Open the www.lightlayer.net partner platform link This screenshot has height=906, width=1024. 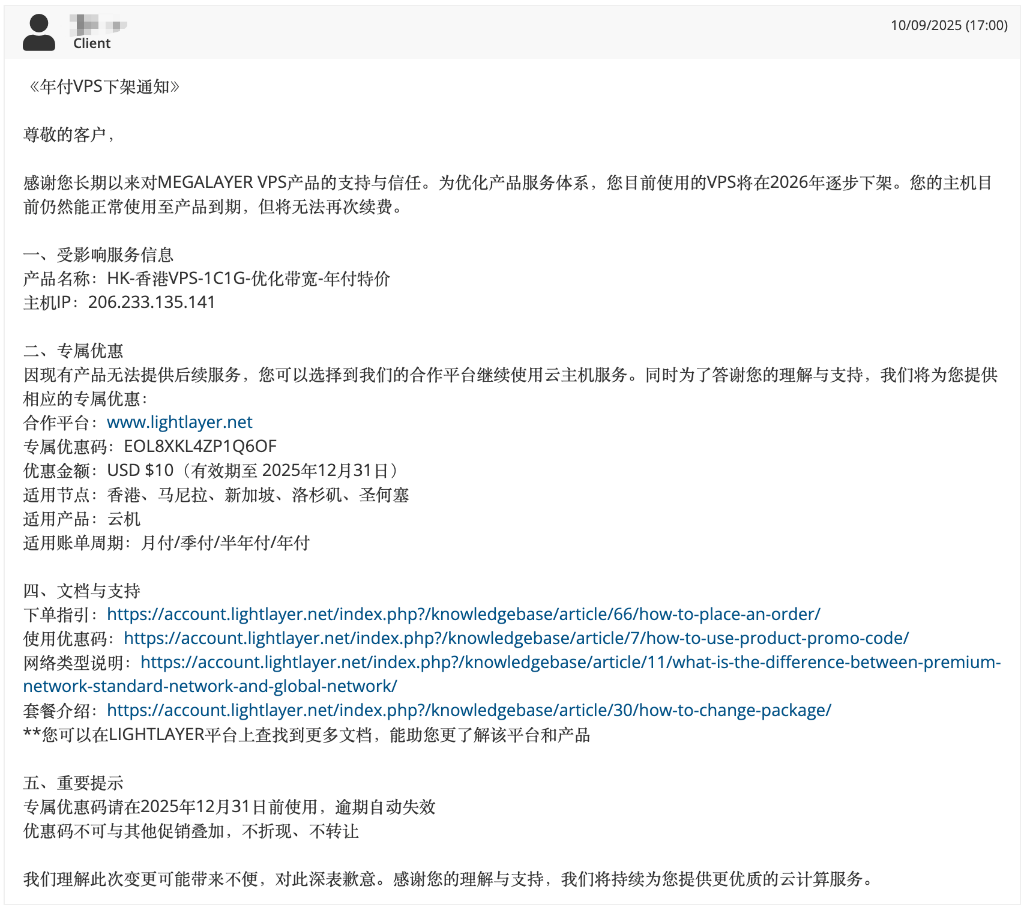(180, 423)
